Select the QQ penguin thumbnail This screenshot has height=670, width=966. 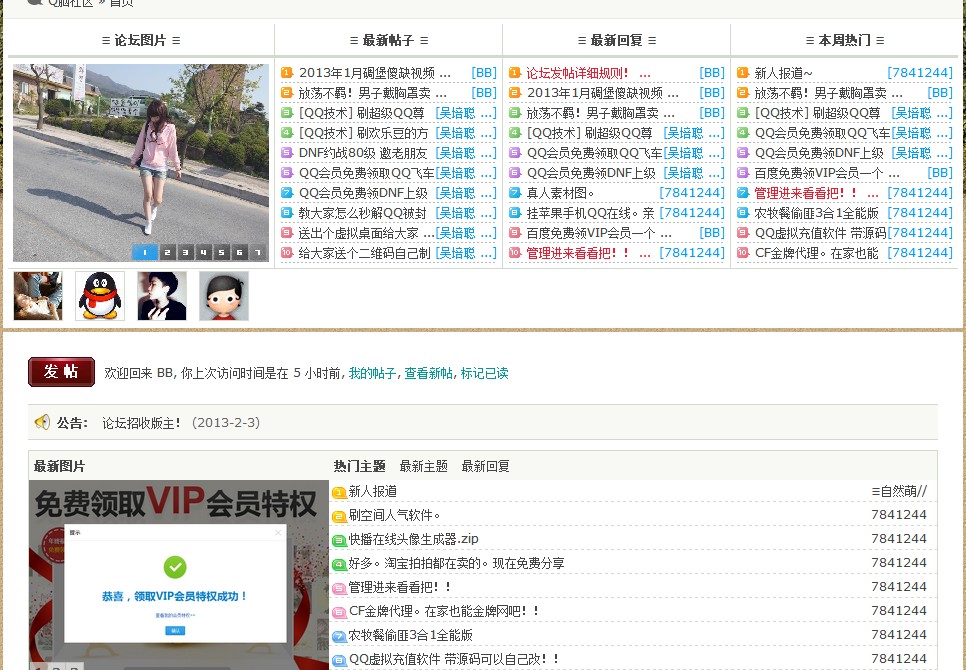pos(100,296)
